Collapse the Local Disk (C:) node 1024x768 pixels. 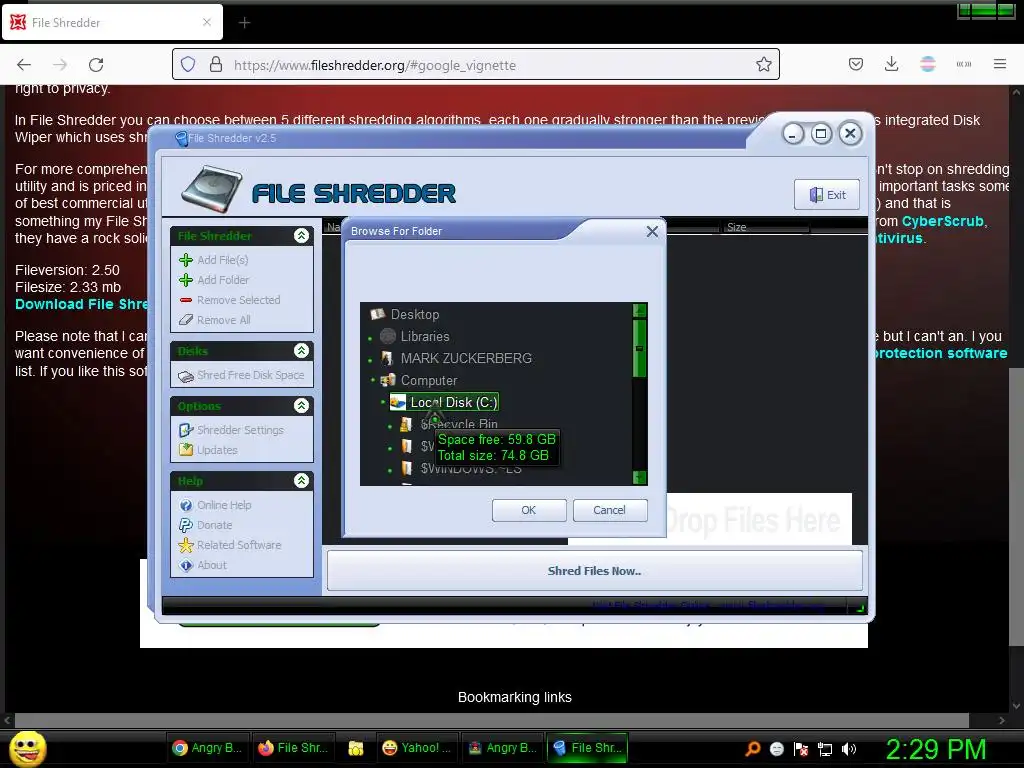tap(383, 402)
